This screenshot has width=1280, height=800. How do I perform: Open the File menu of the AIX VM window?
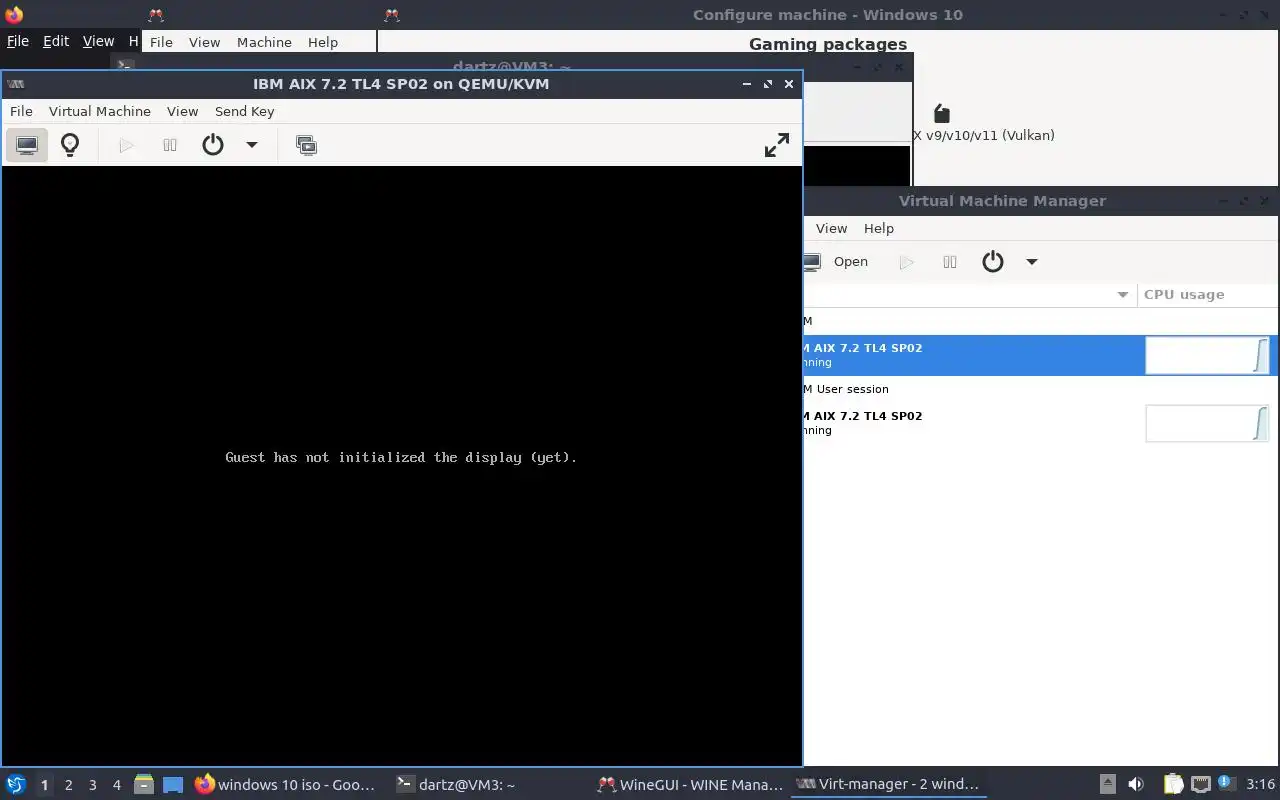coord(21,111)
